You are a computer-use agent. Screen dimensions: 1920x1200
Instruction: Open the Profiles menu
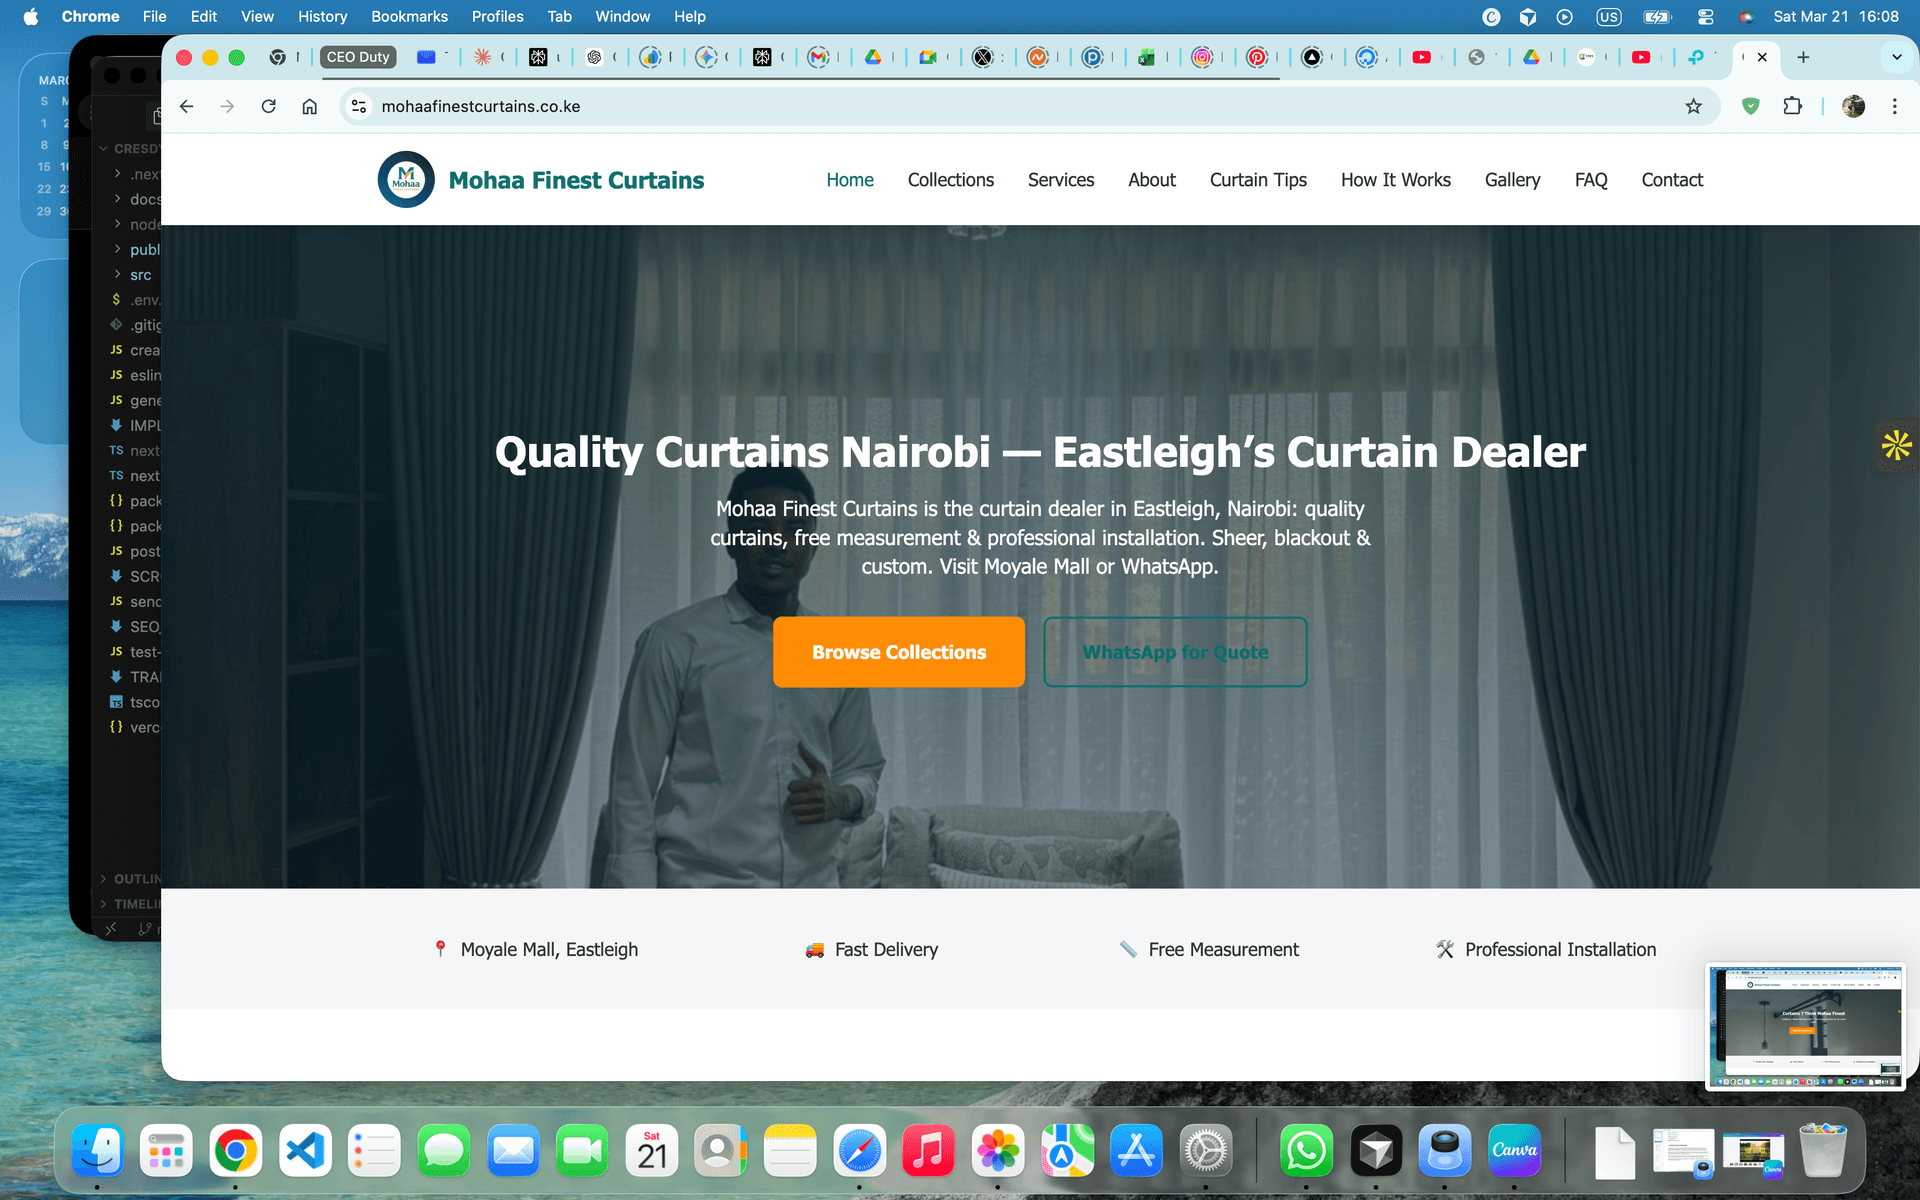coord(497,16)
